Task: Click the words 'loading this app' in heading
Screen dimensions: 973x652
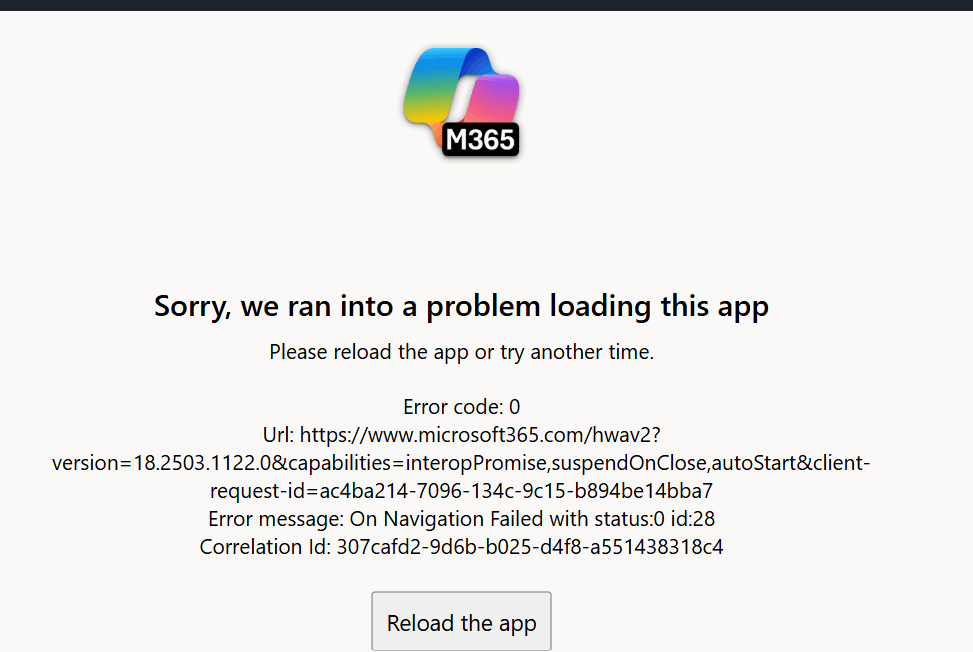Action: click(x=659, y=306)
